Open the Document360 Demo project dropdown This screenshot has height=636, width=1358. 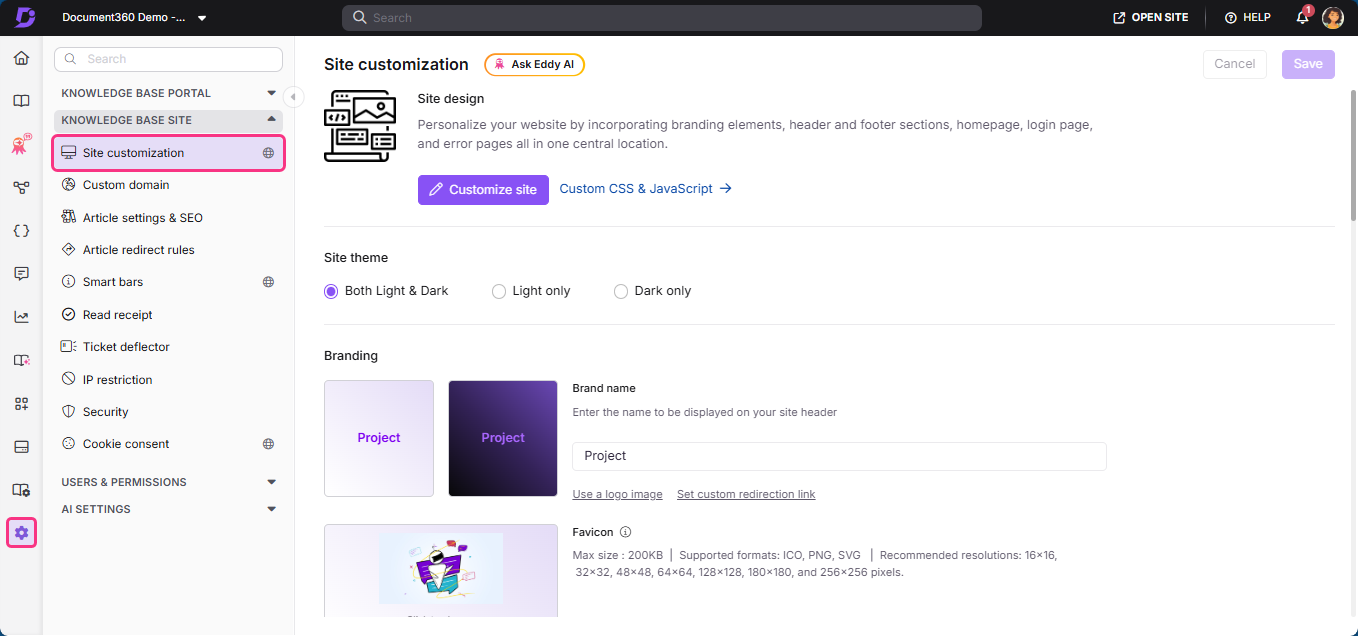tap(134, 17)
